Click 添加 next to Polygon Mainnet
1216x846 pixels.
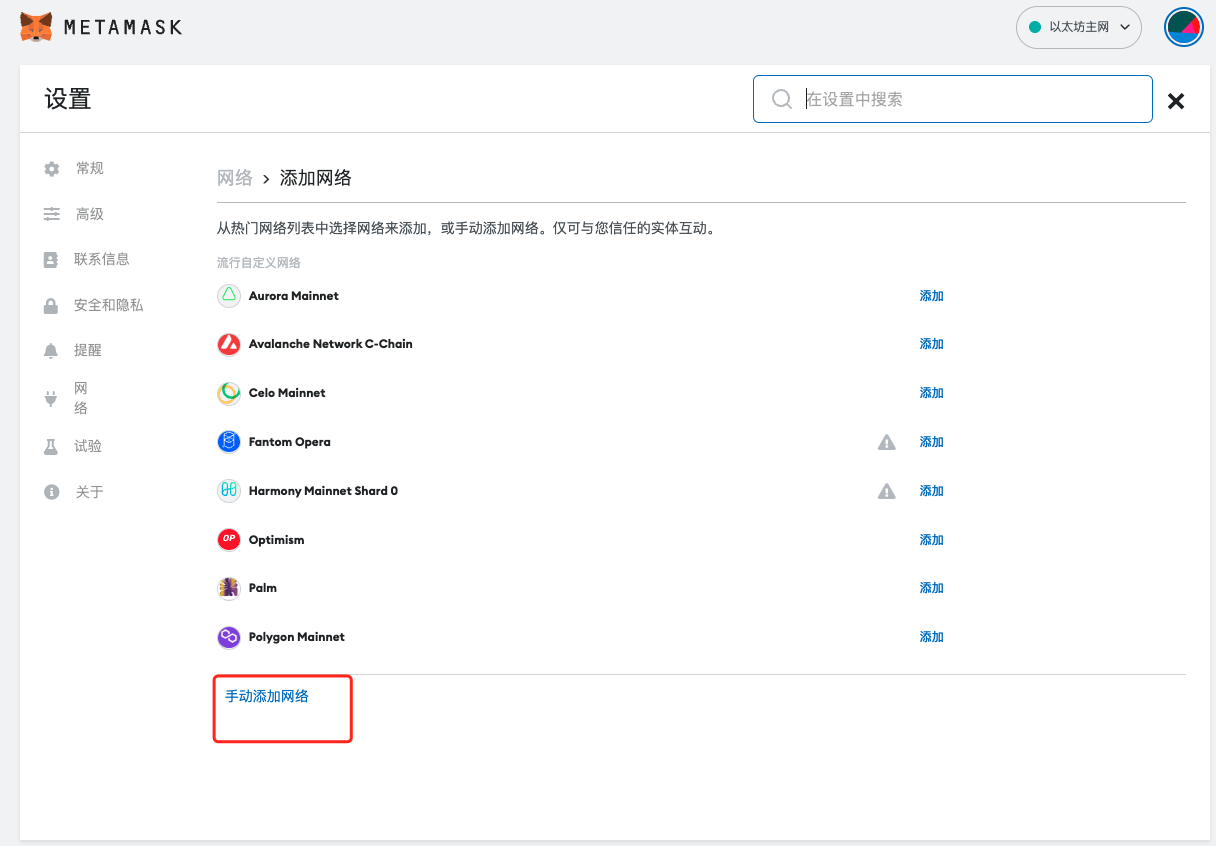(931, 637)
